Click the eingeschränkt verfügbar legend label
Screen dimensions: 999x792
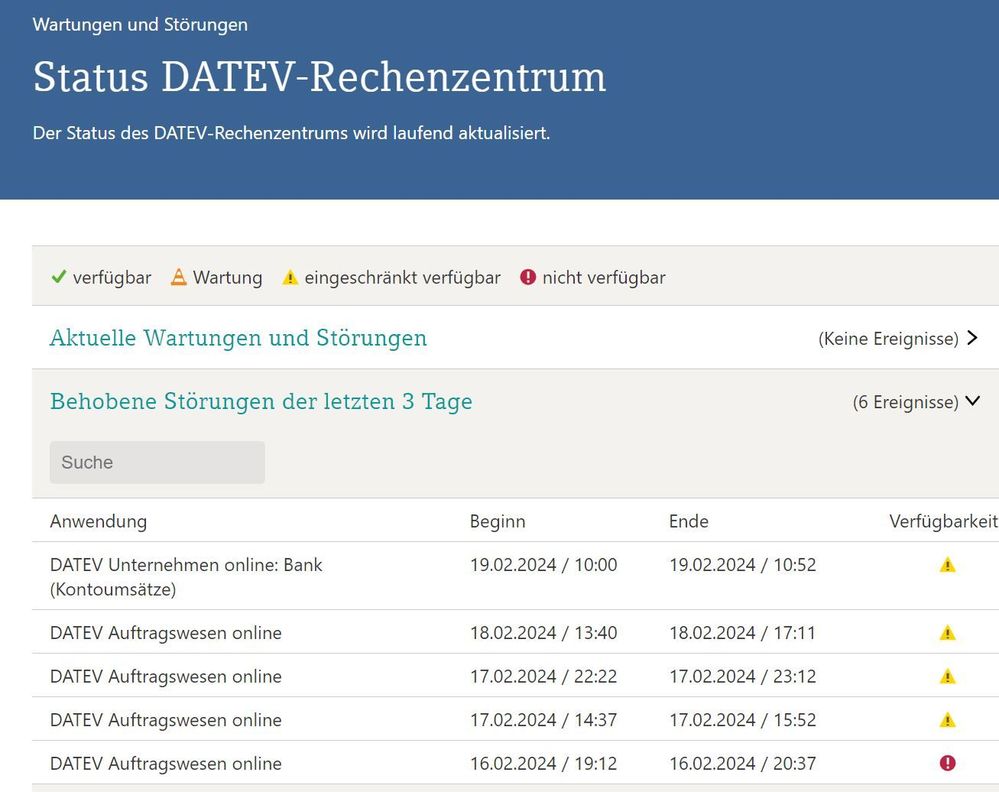(x=403, y=278)
